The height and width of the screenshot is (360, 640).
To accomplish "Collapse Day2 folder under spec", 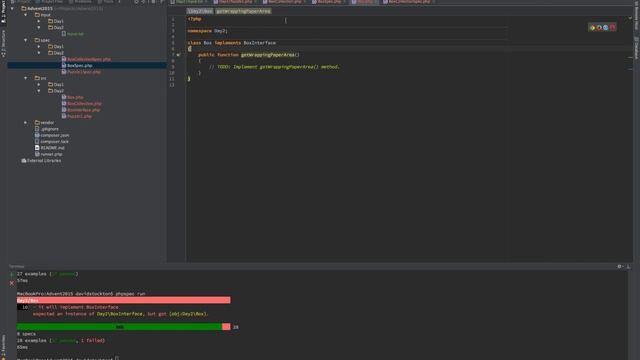I will [x=39, y=53].
